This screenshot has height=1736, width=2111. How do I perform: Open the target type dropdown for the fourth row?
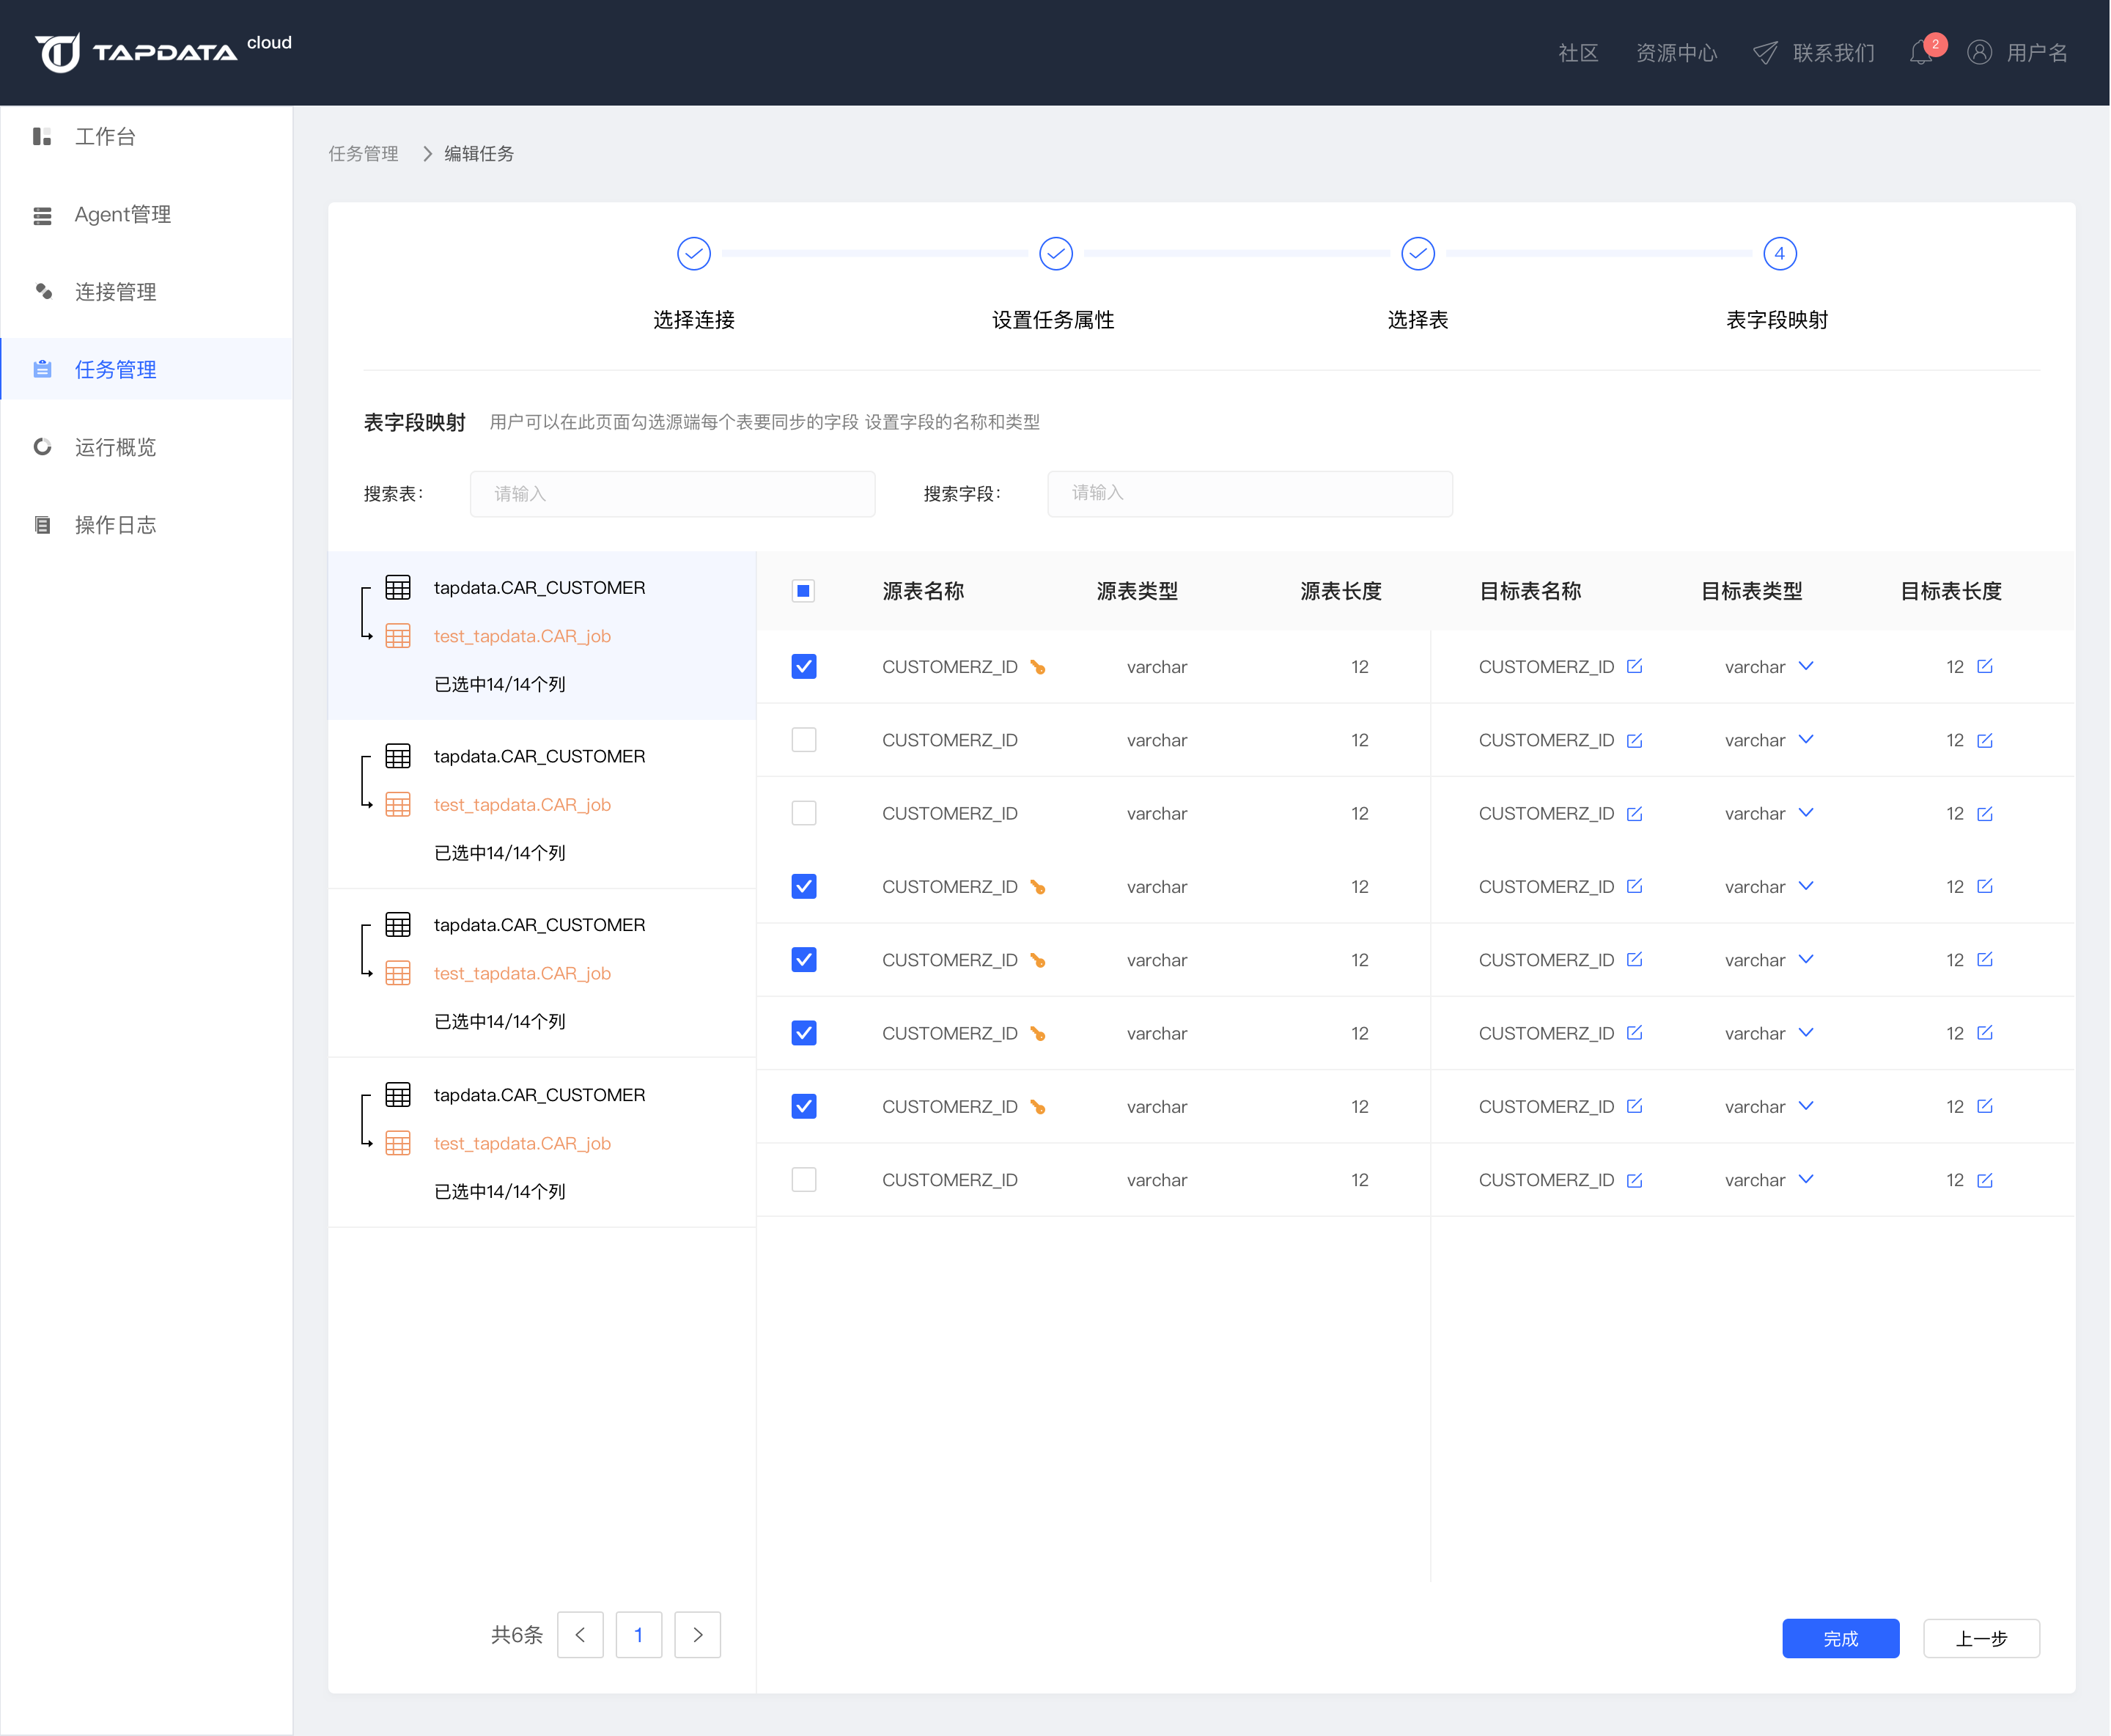pos(1806,887)
